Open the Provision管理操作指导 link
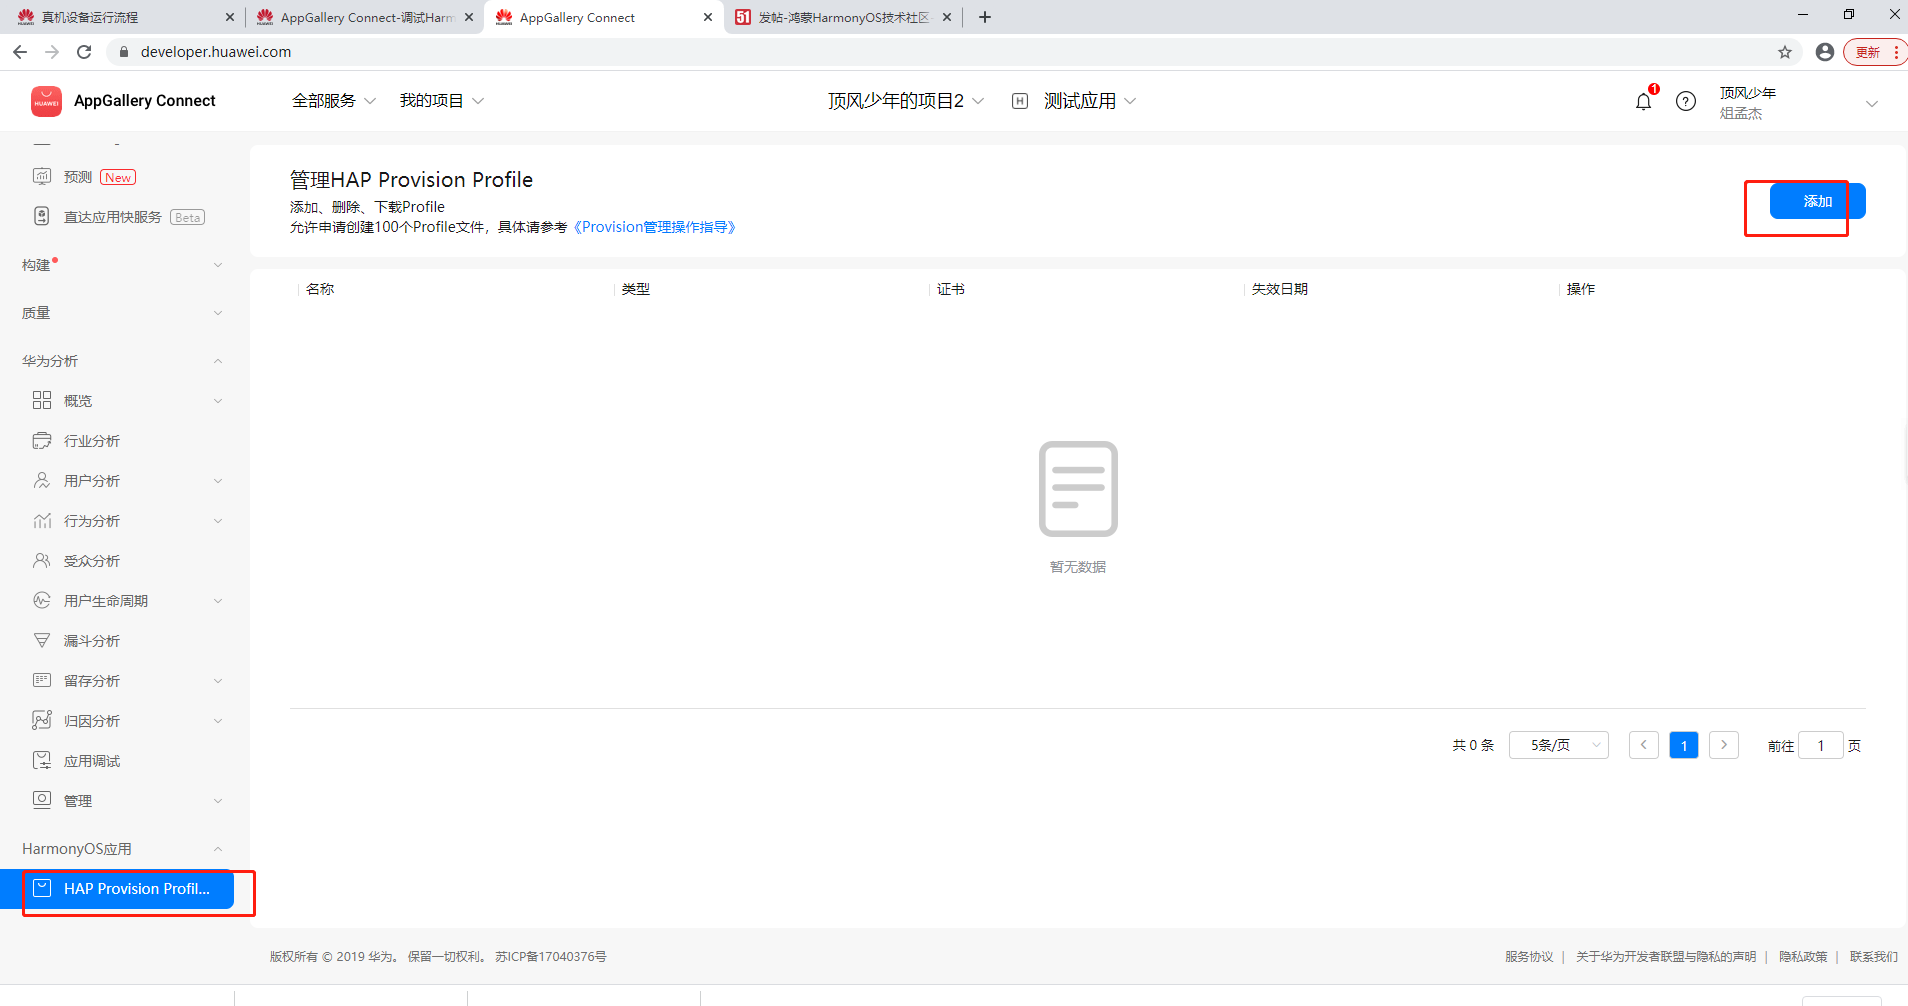Screen dimensions: 1908x1006 pyautogui.click(x=655, y=227)
